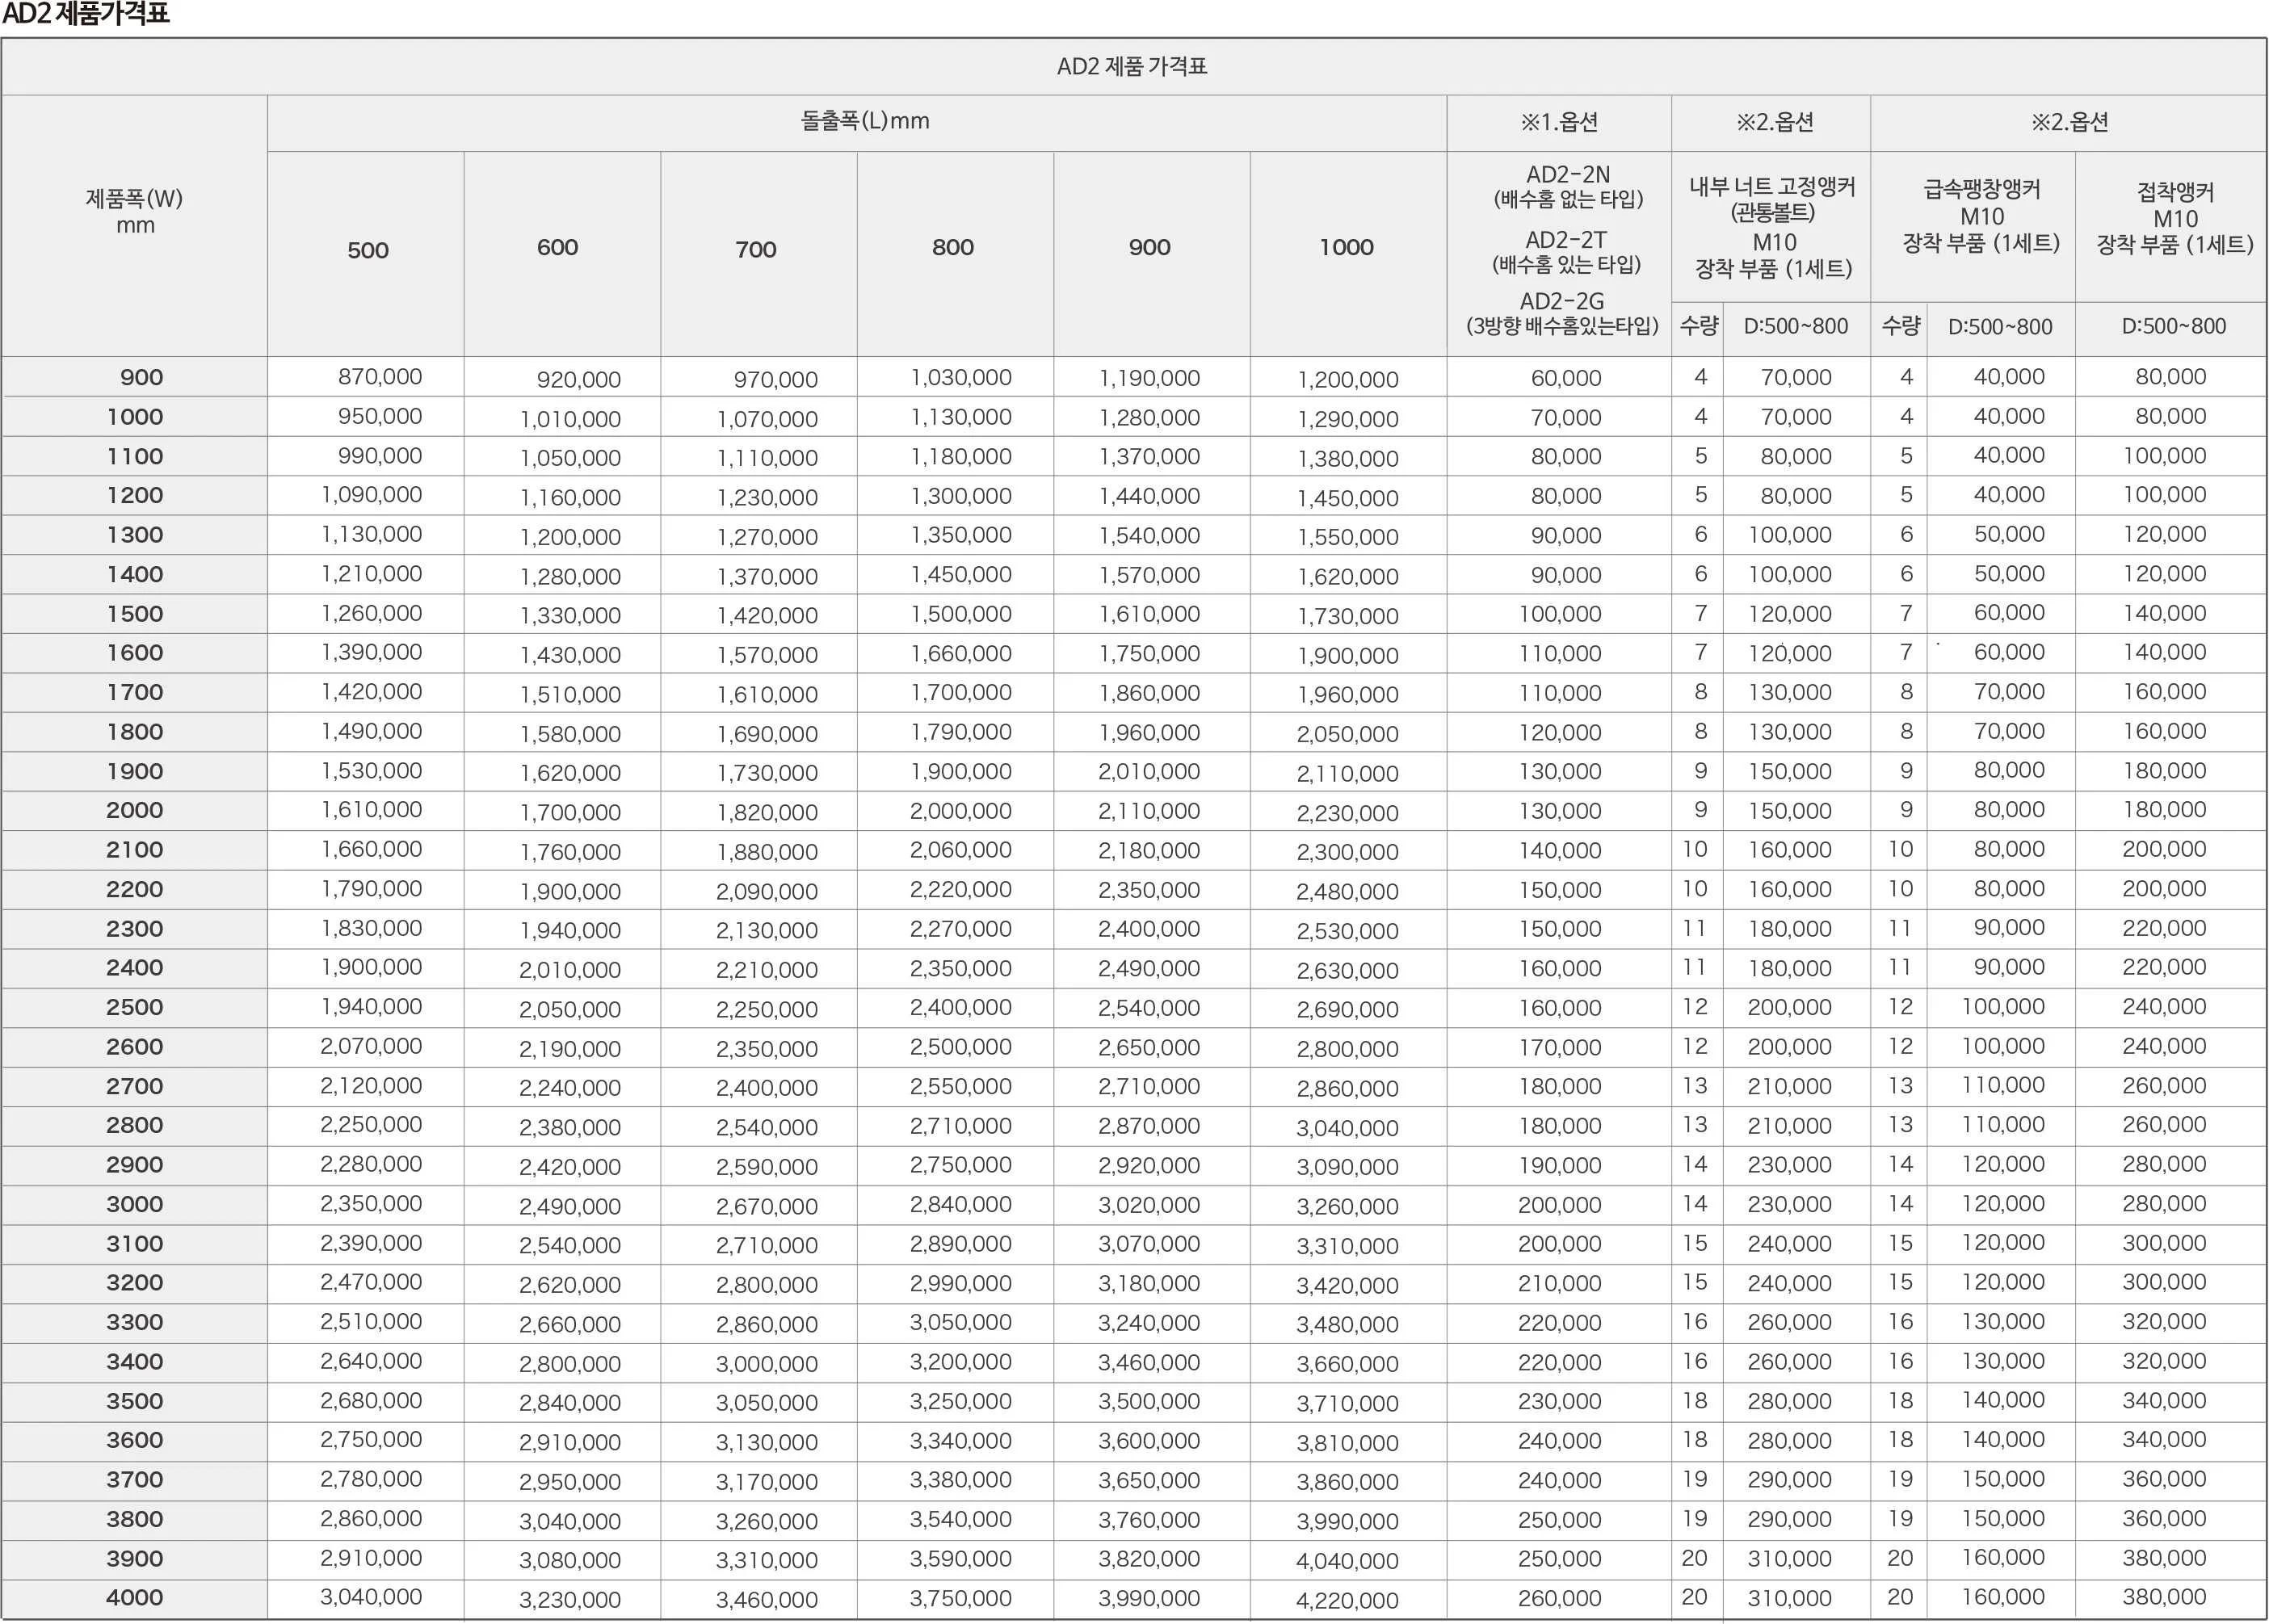The image size is (2269, 1624).
Task: Click price 1,550,000 in row 1300
Action: tap(1348, 538)
